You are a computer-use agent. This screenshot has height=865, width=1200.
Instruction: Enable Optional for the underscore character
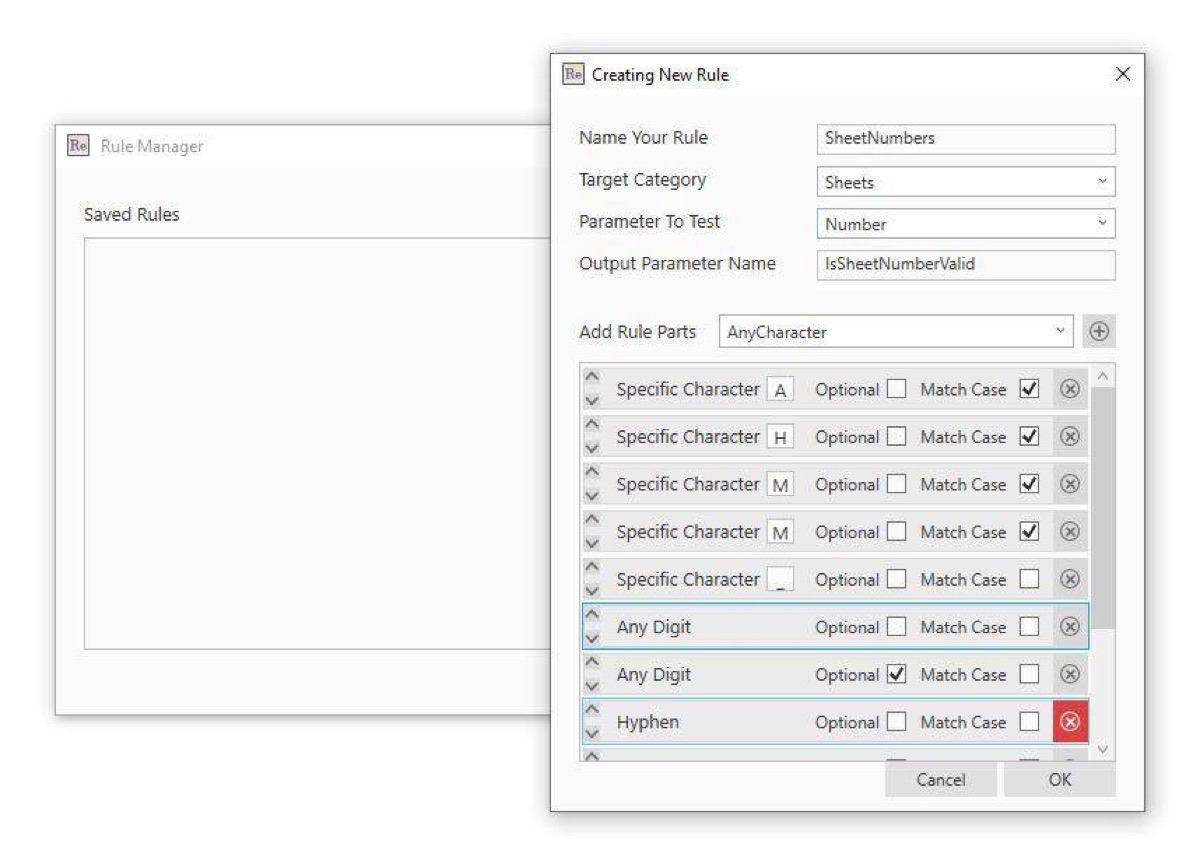[896, 580]
